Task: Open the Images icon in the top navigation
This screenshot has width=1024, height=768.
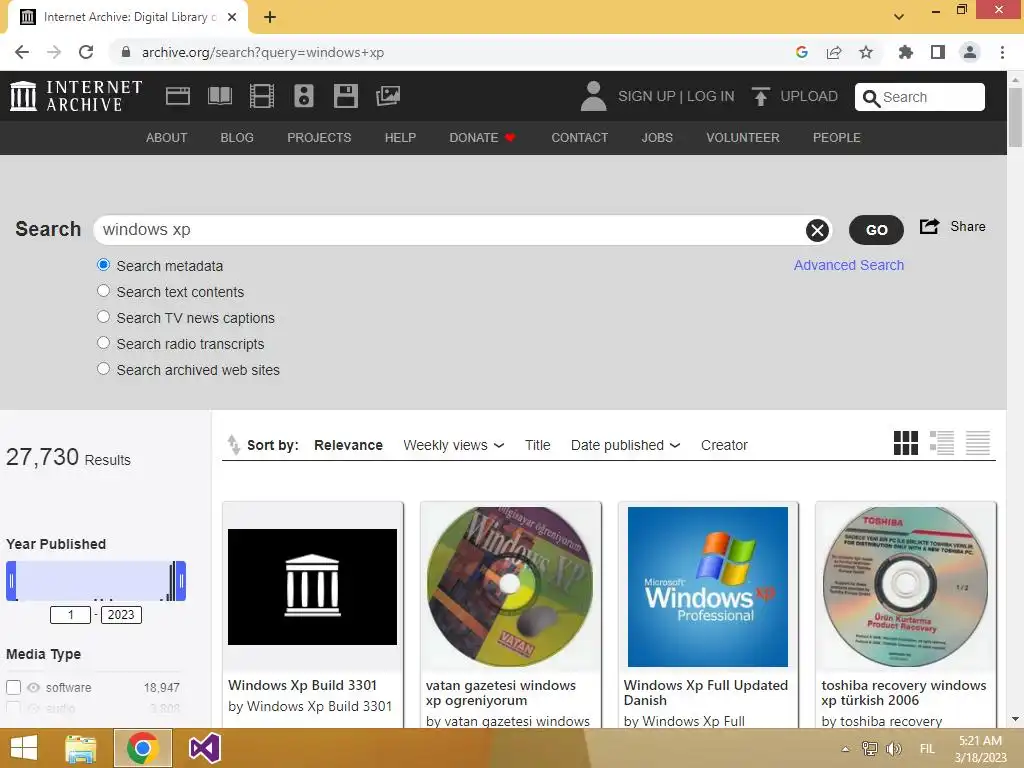Action: (x=388, y=96)
